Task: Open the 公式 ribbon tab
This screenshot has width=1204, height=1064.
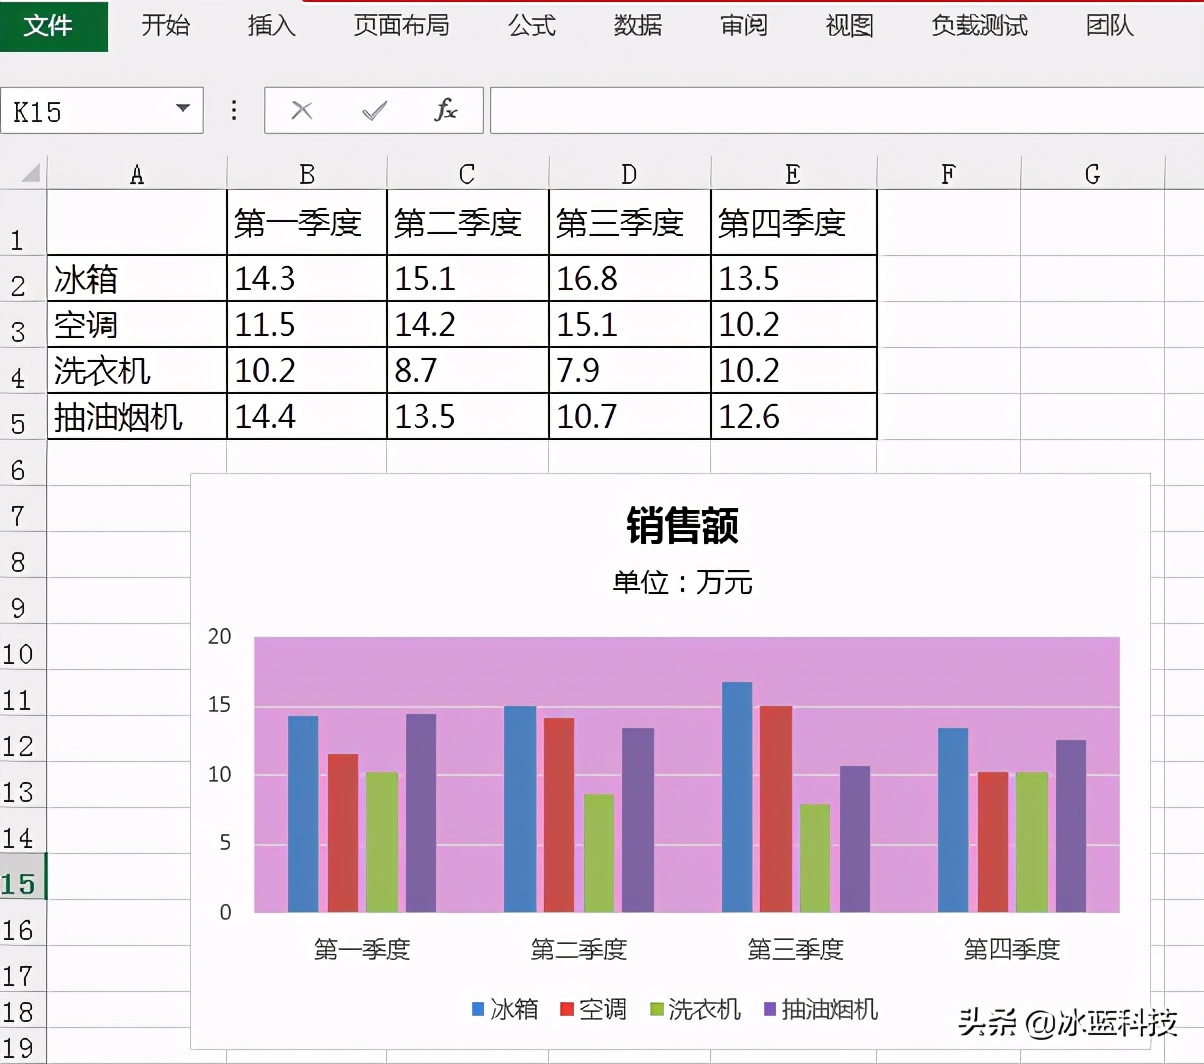Action: tap(531, 25)
